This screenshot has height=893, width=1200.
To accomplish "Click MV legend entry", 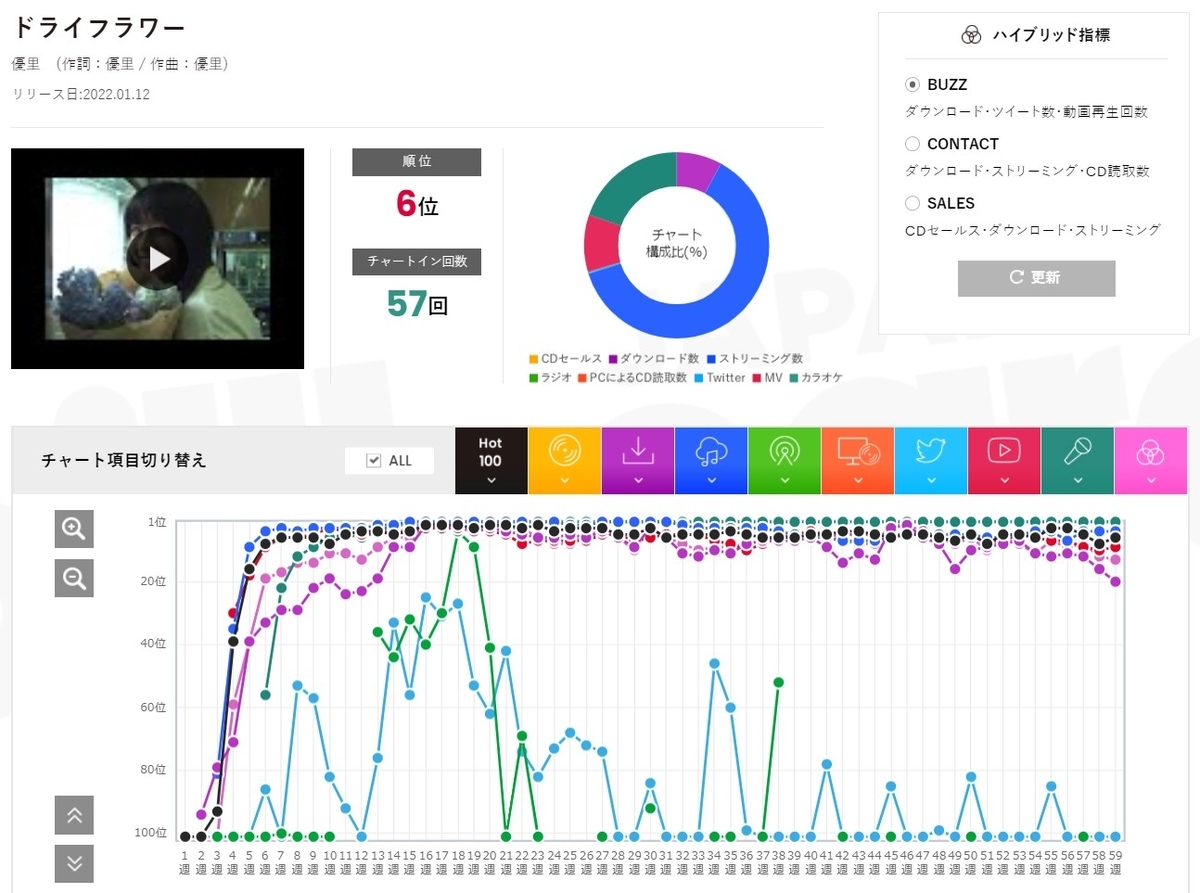I will [x=767, y=378].
